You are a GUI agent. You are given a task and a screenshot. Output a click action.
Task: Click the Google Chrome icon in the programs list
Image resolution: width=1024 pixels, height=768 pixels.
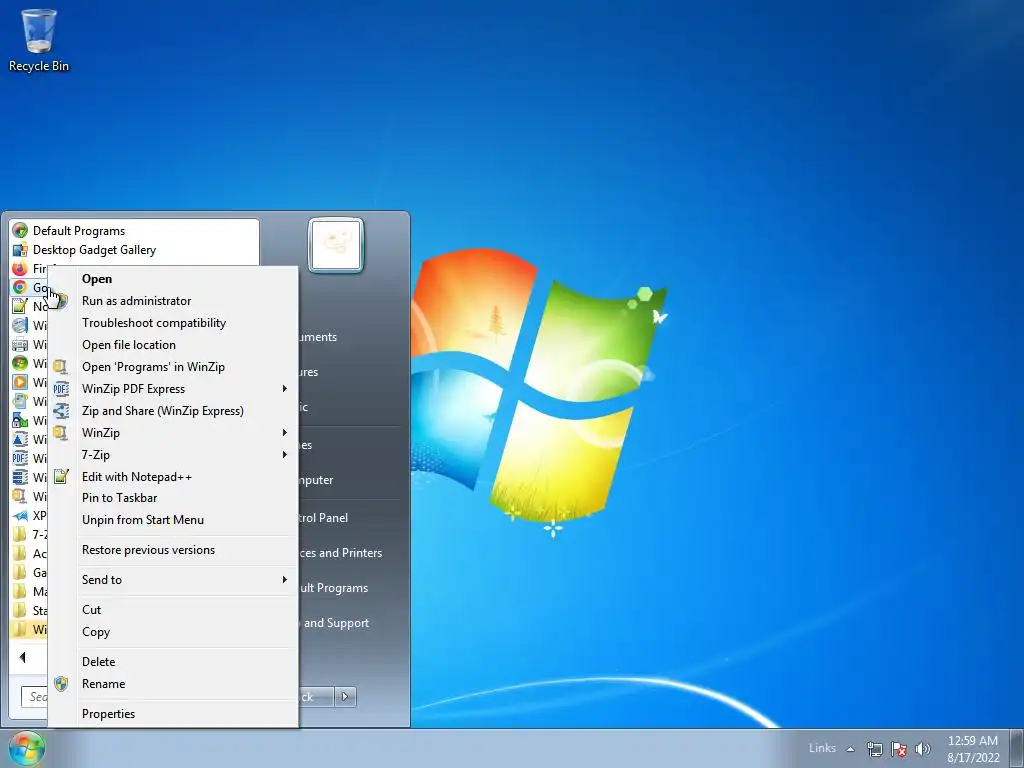coord(20,287)
